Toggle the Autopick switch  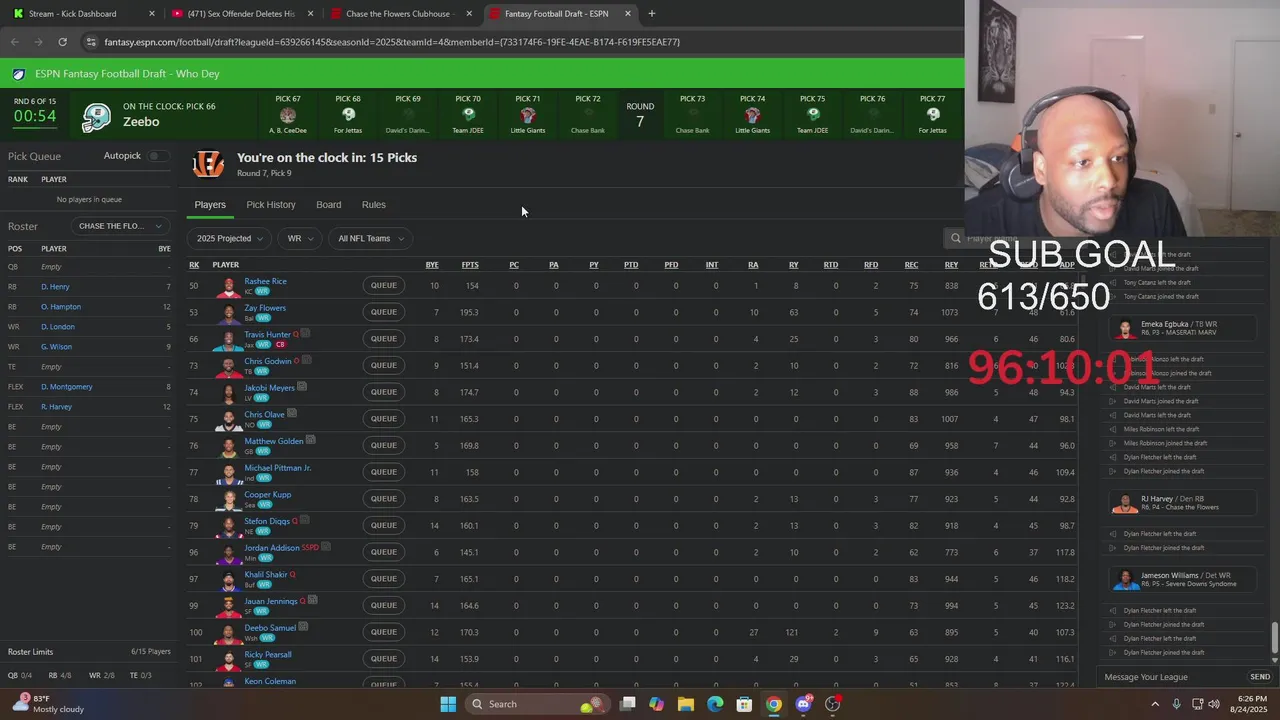click(157, 156)
